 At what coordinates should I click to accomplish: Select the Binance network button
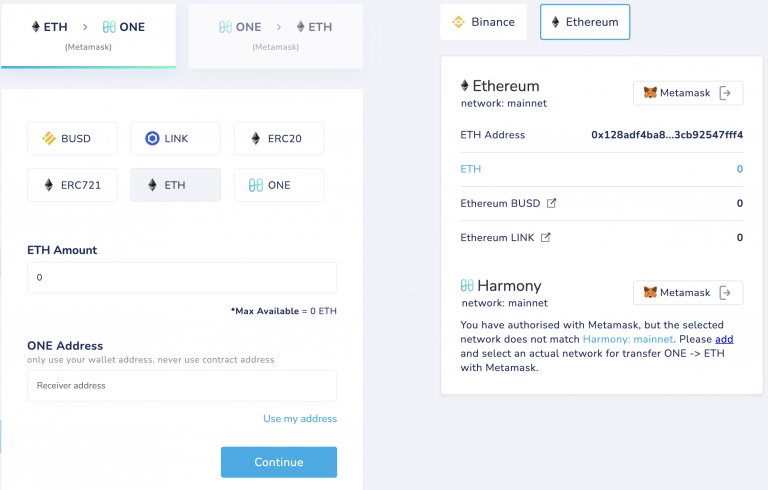484,22
